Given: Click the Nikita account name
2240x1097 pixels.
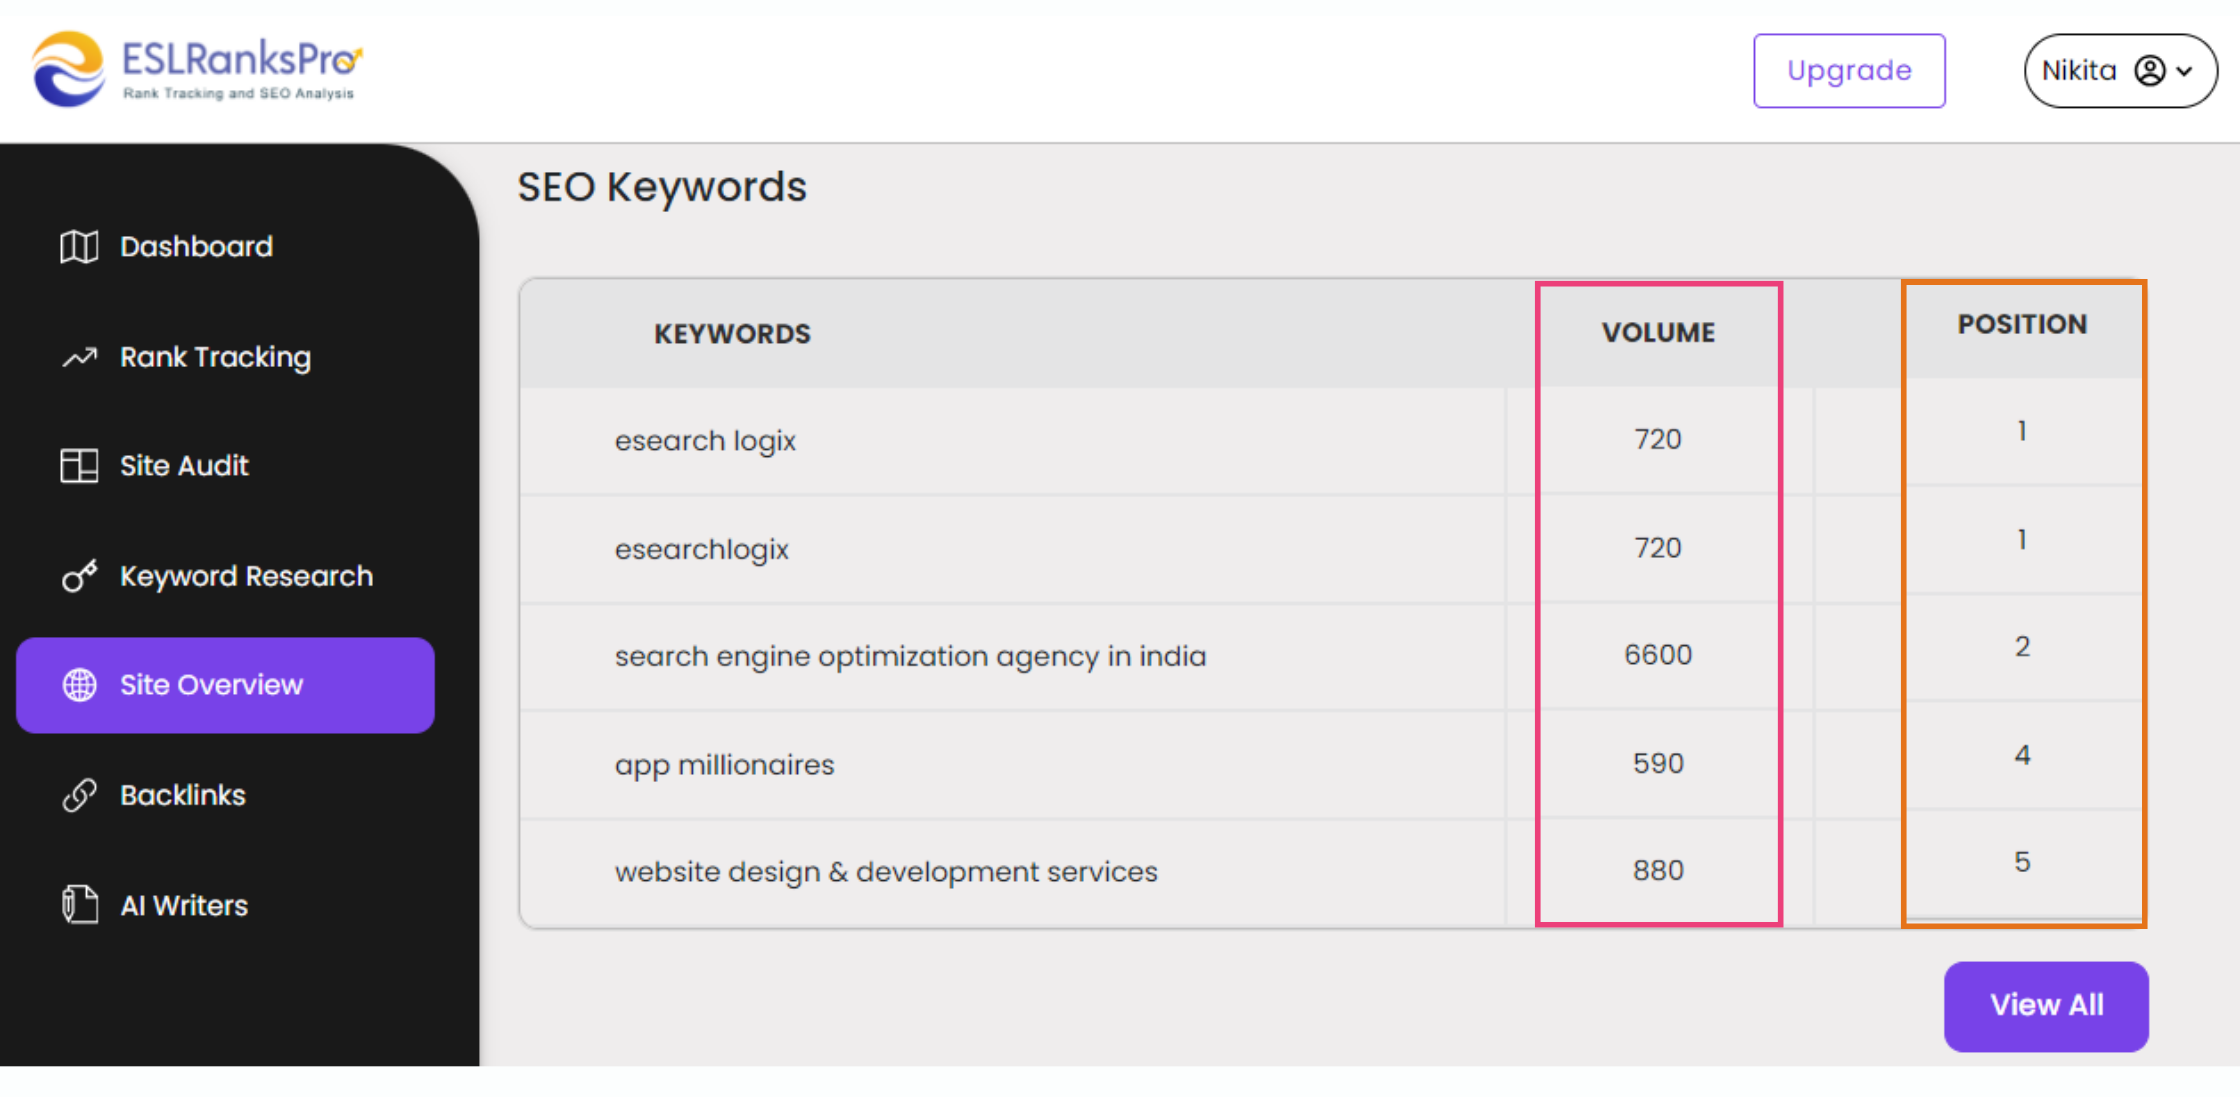Looking at the screenshot, I should pyautogui.click(x=2079, y=70).
